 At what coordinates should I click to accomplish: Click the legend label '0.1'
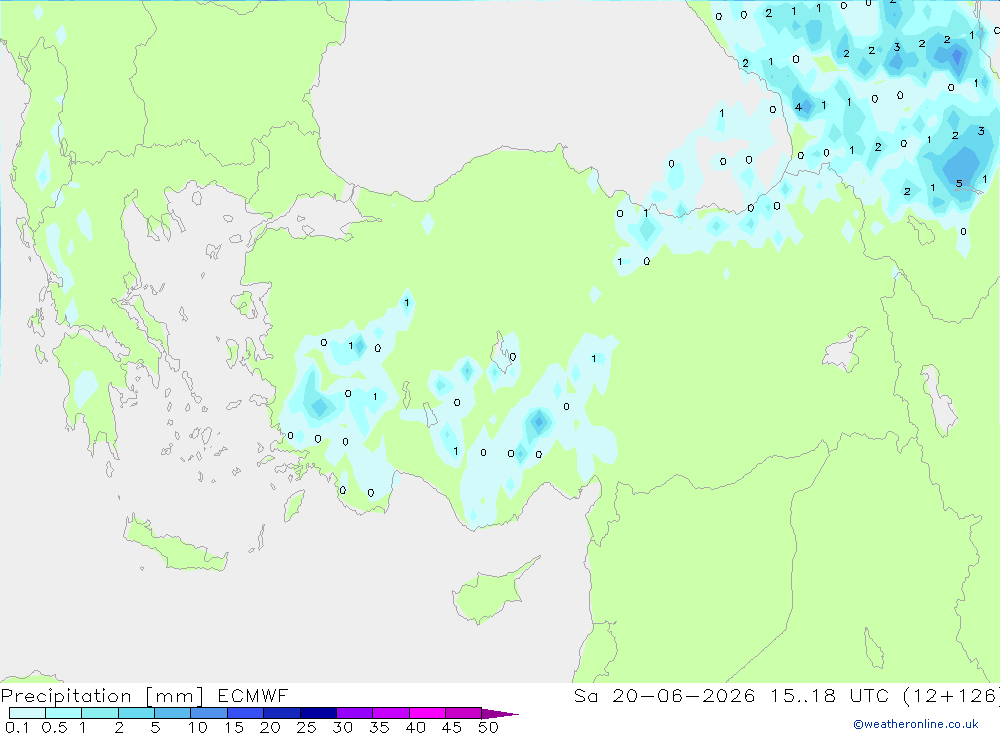pyautogui.click(x=17, y=727)
